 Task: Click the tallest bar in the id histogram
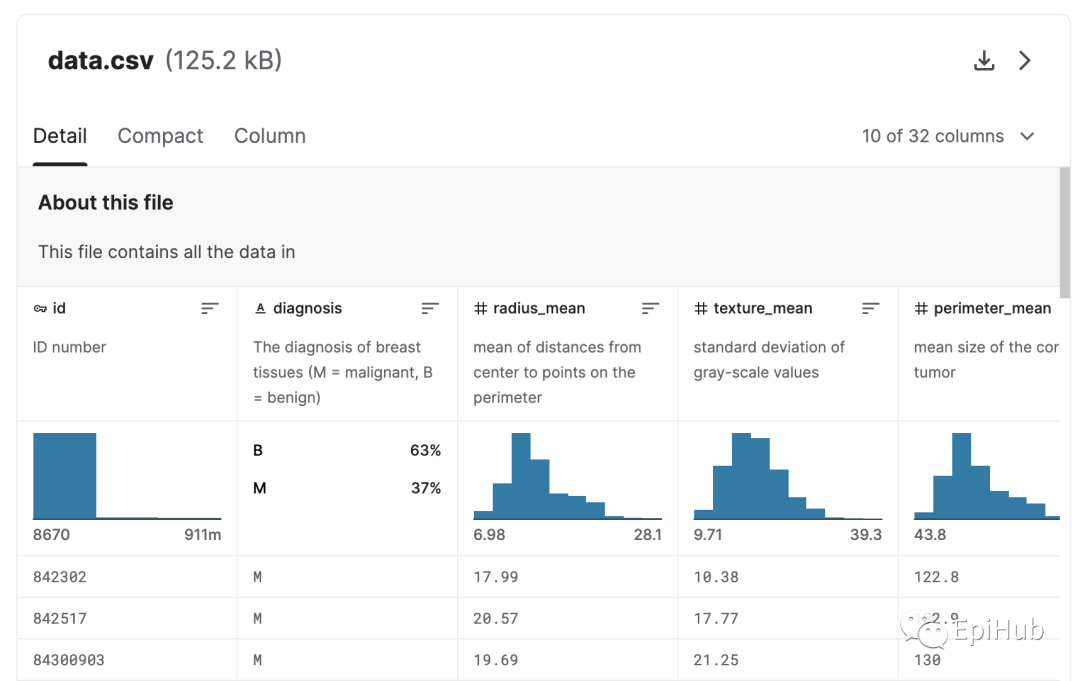tap(64, 476)
